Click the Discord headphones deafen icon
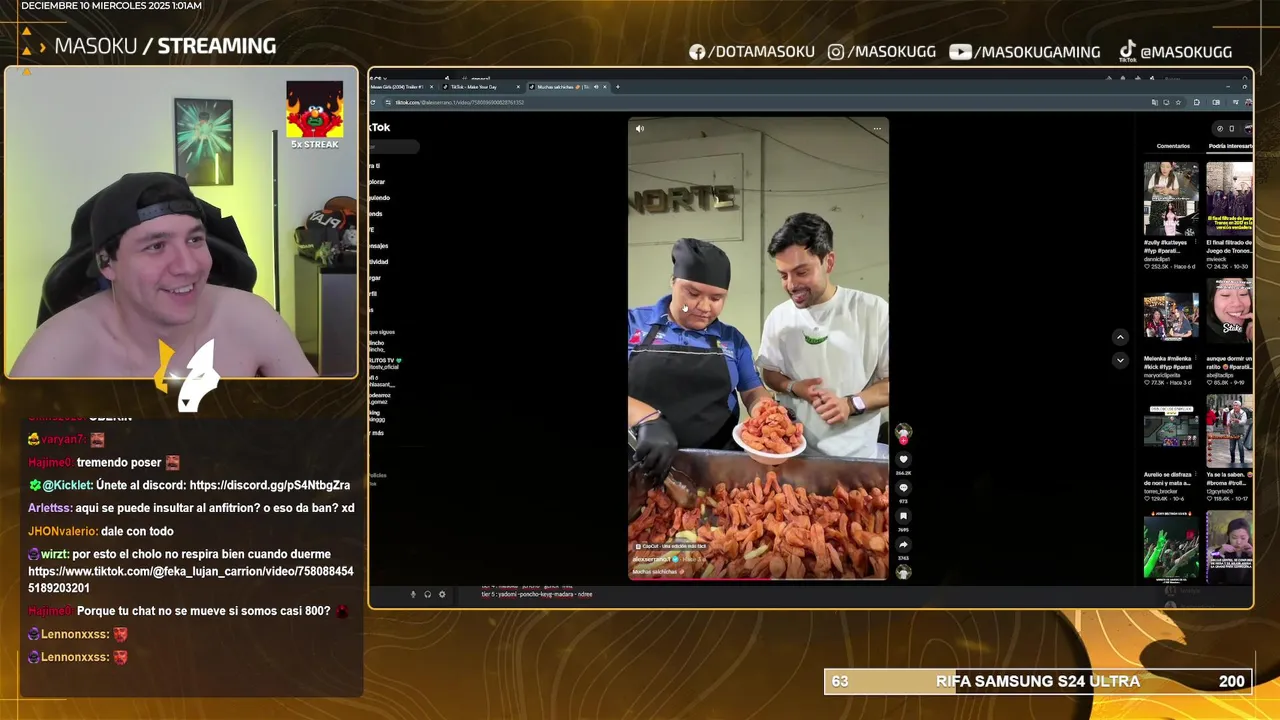The height and width of the screenshot is (720, 1280). (428, 594)
